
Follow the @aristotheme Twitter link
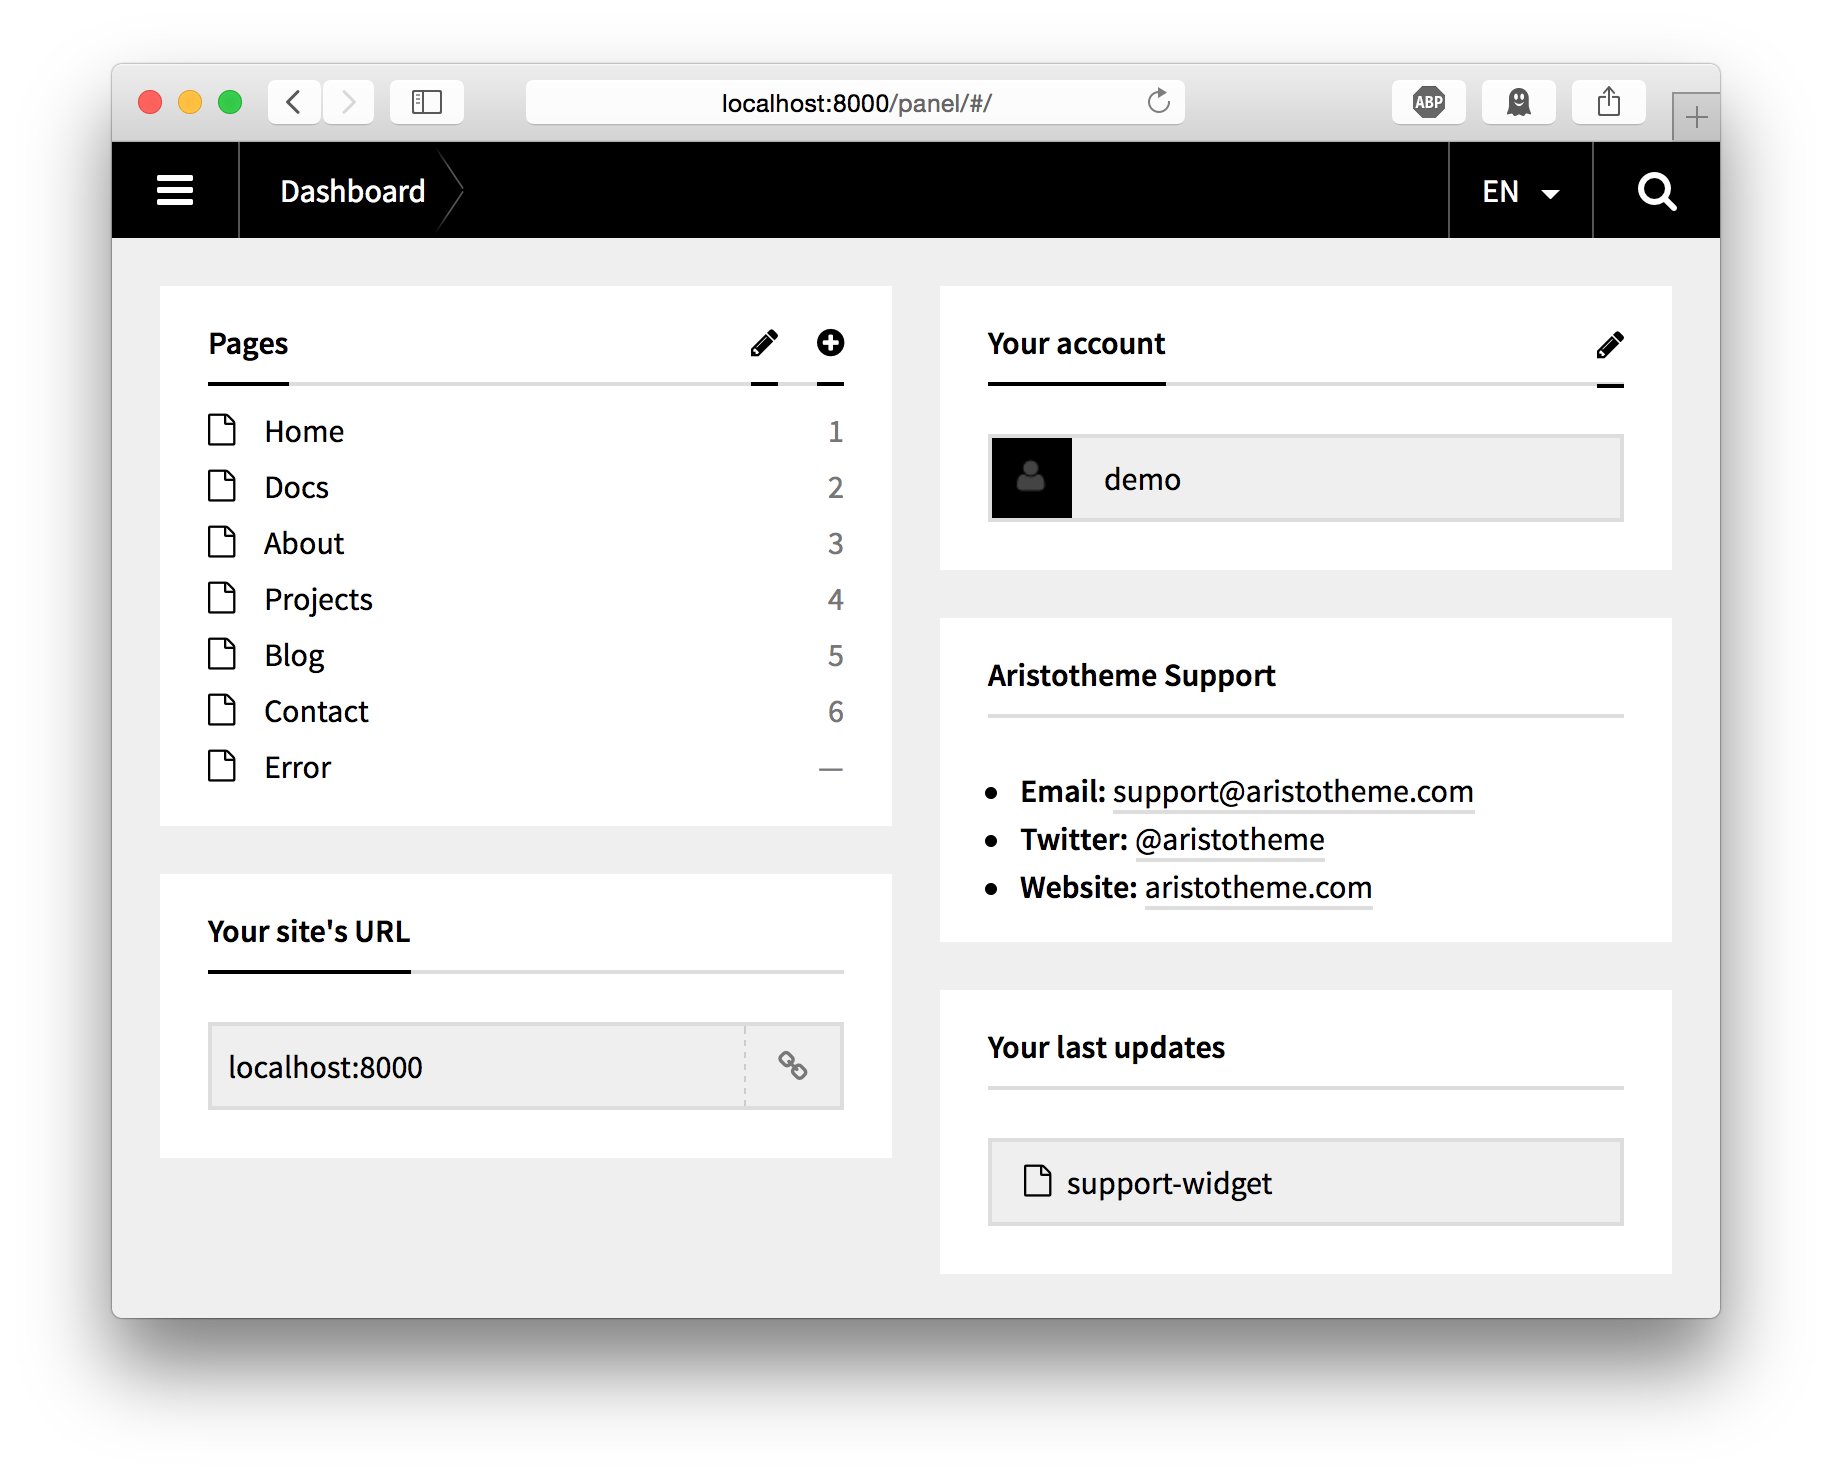1229,839
